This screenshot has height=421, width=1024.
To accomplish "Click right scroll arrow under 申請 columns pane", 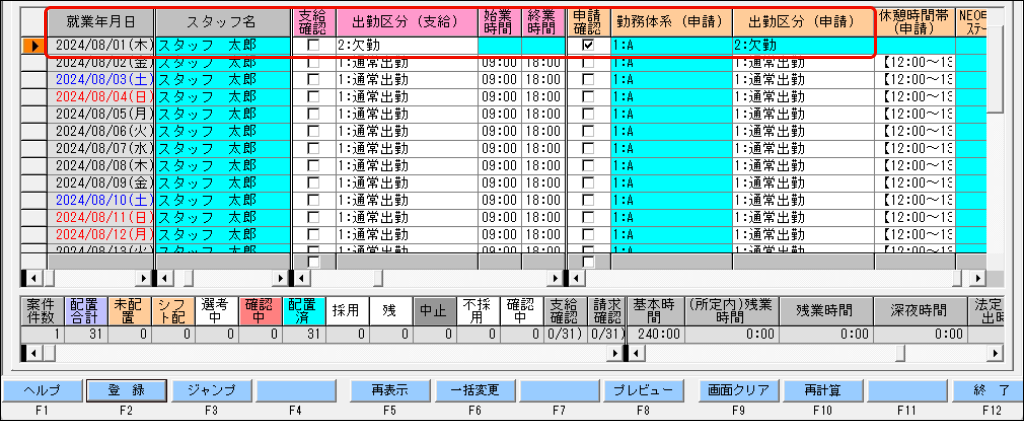I will tap(978, 279).
